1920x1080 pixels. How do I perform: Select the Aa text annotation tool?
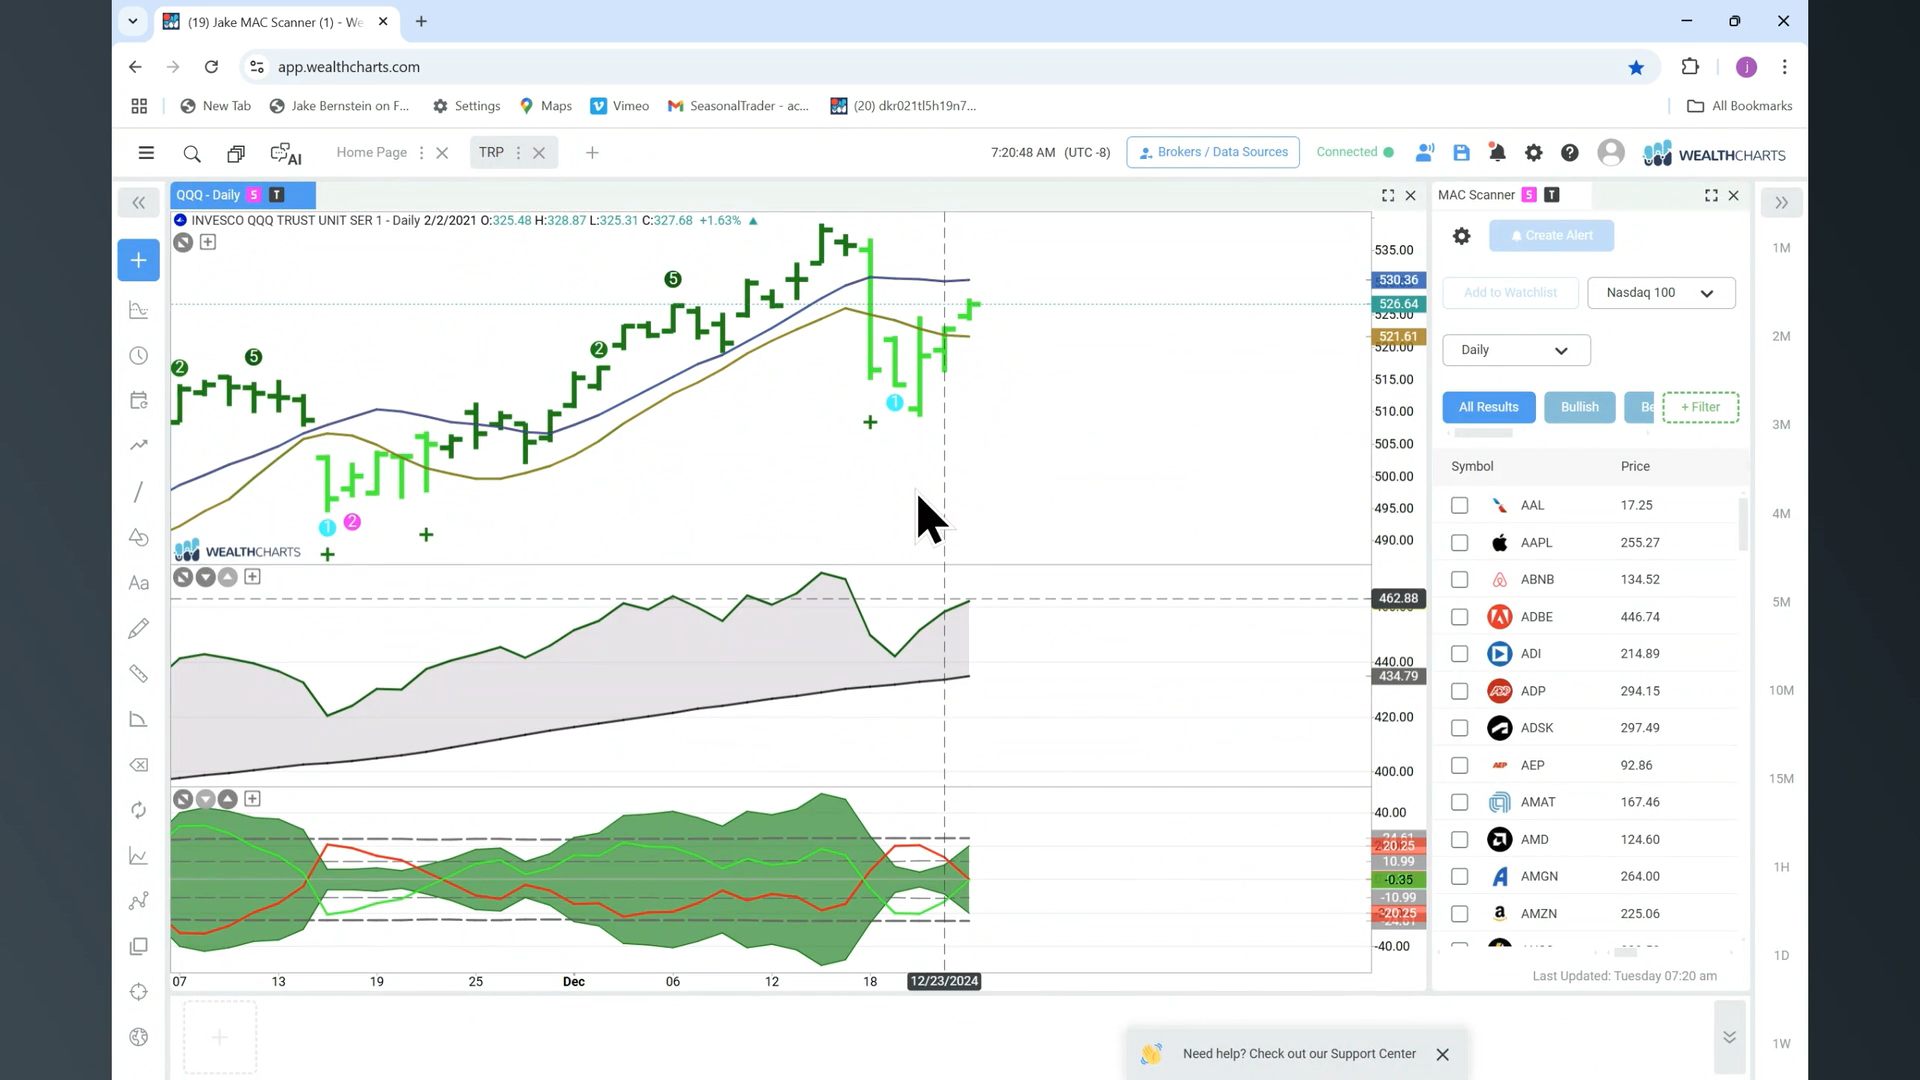138,583
